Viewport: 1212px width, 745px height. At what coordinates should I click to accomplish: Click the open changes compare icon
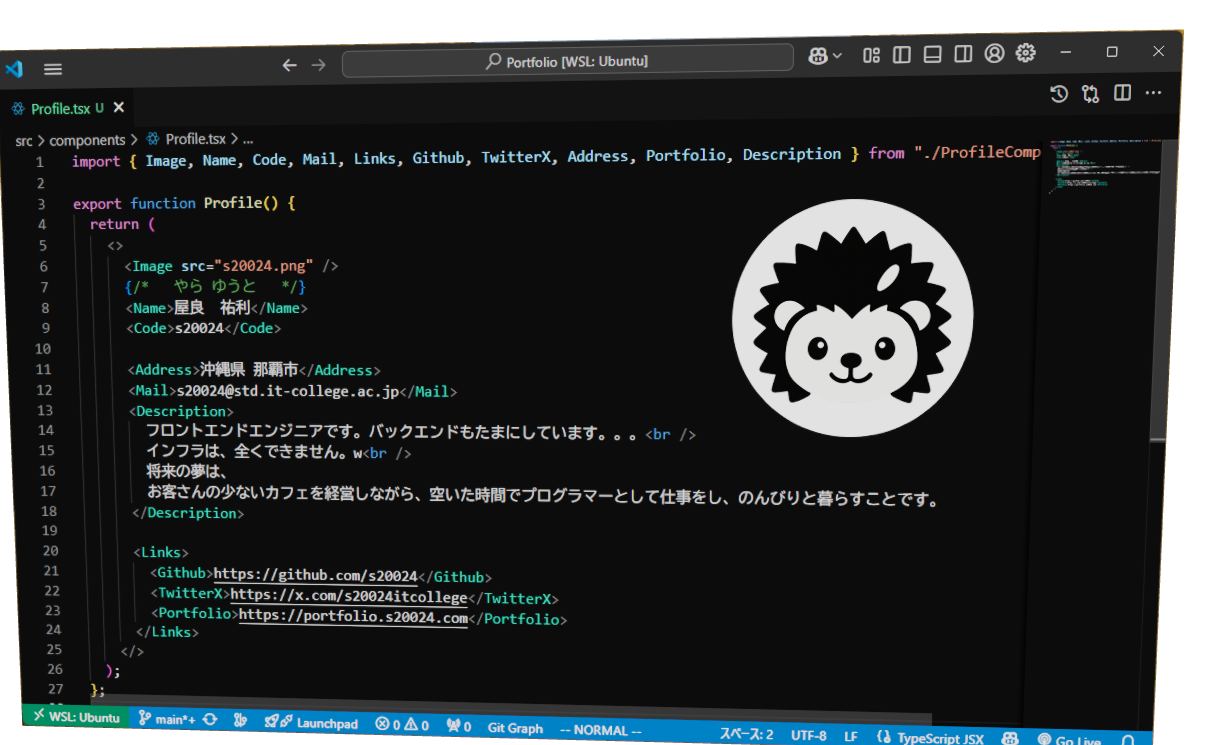point(1090,94)
